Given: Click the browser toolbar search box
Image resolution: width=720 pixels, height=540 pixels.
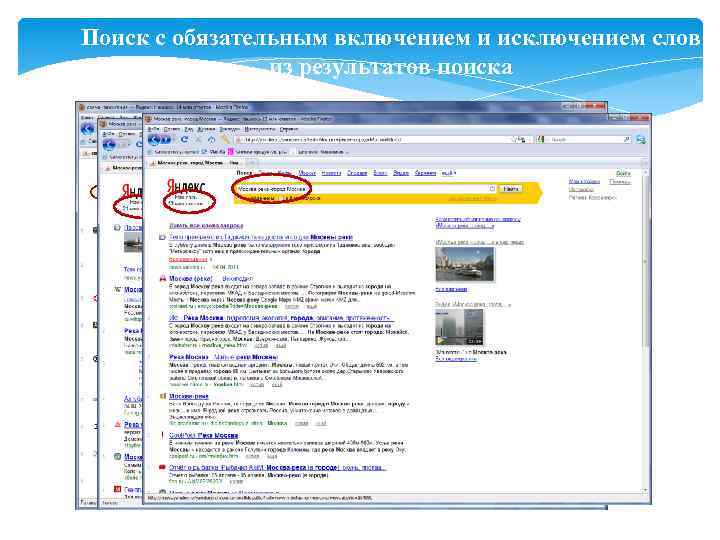Looking at the screenshot, I should click(583, 139).
